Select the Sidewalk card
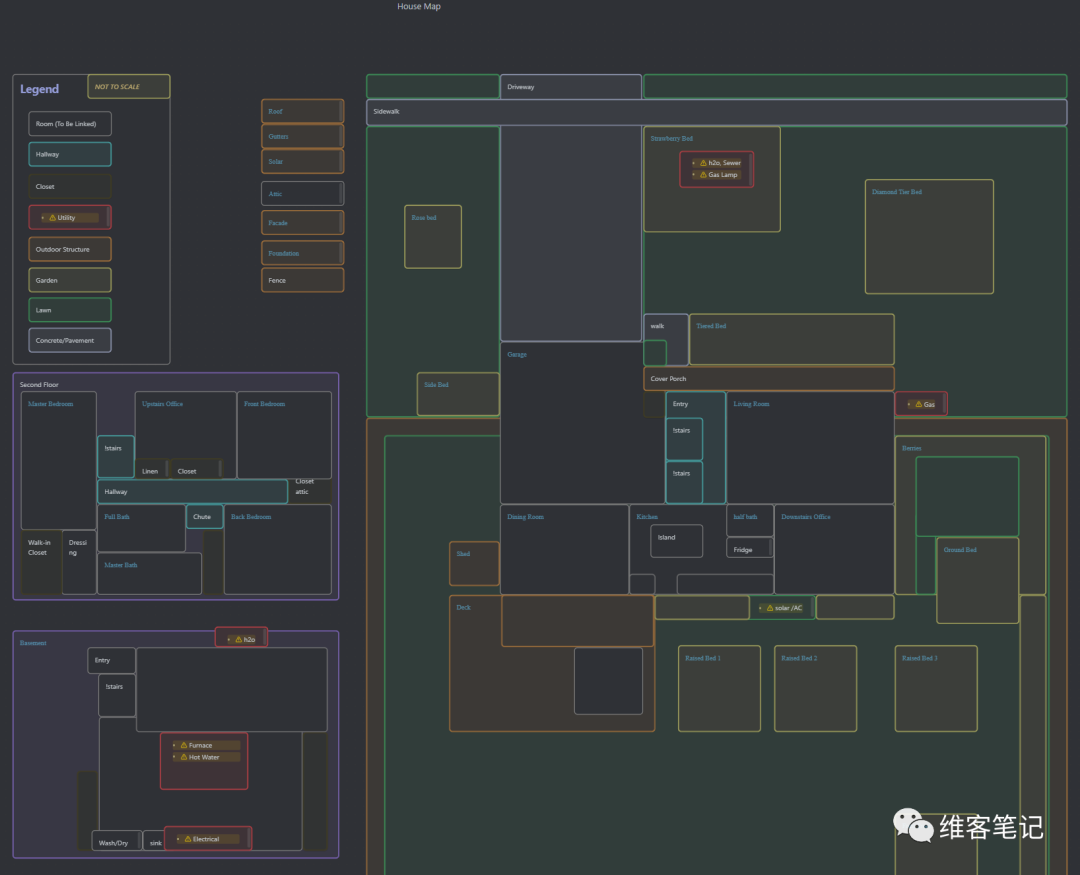Screen dimensions: 1080x875 (x=716, y=112)
